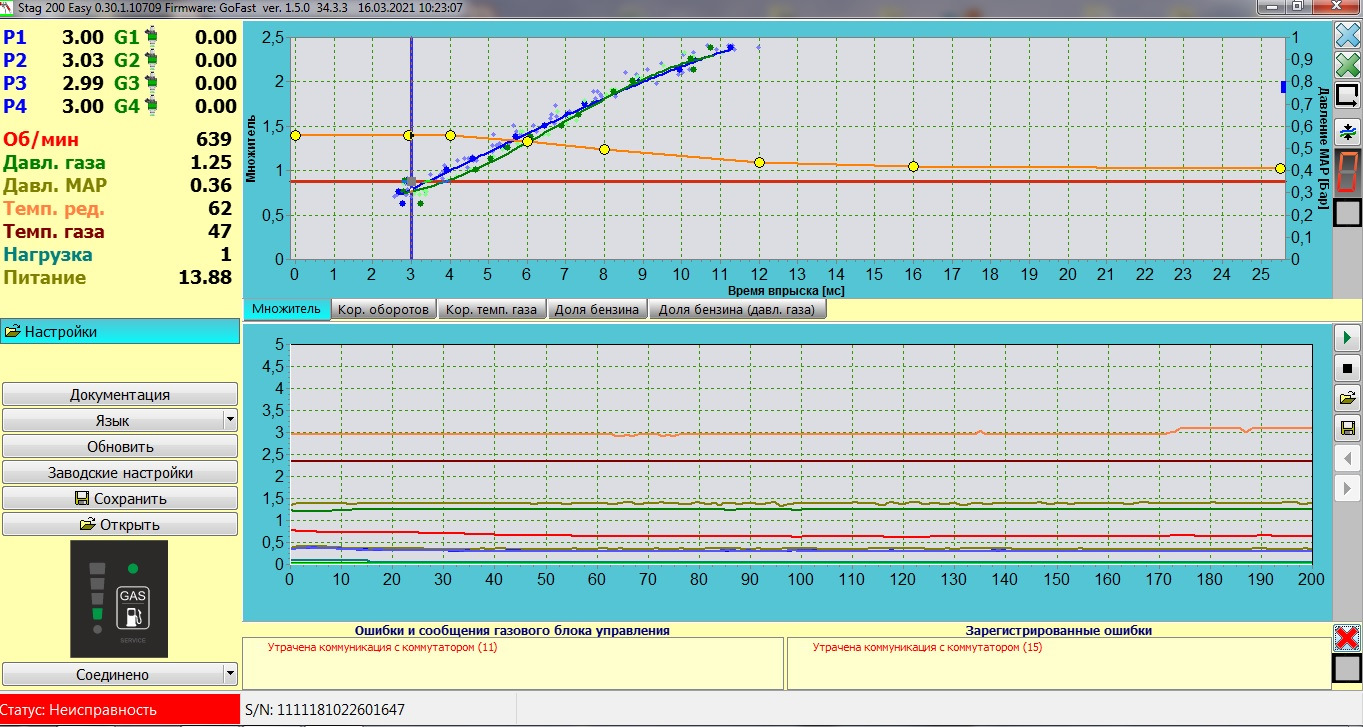Switch to the Доля бензина tab
The width and height of the screenshot is (1363, 727).
(x=597, y=310)
